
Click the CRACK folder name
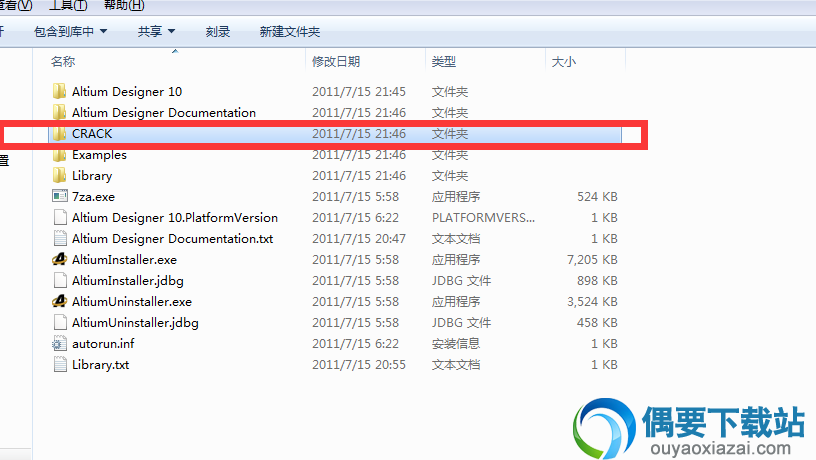tap(92, 134)
